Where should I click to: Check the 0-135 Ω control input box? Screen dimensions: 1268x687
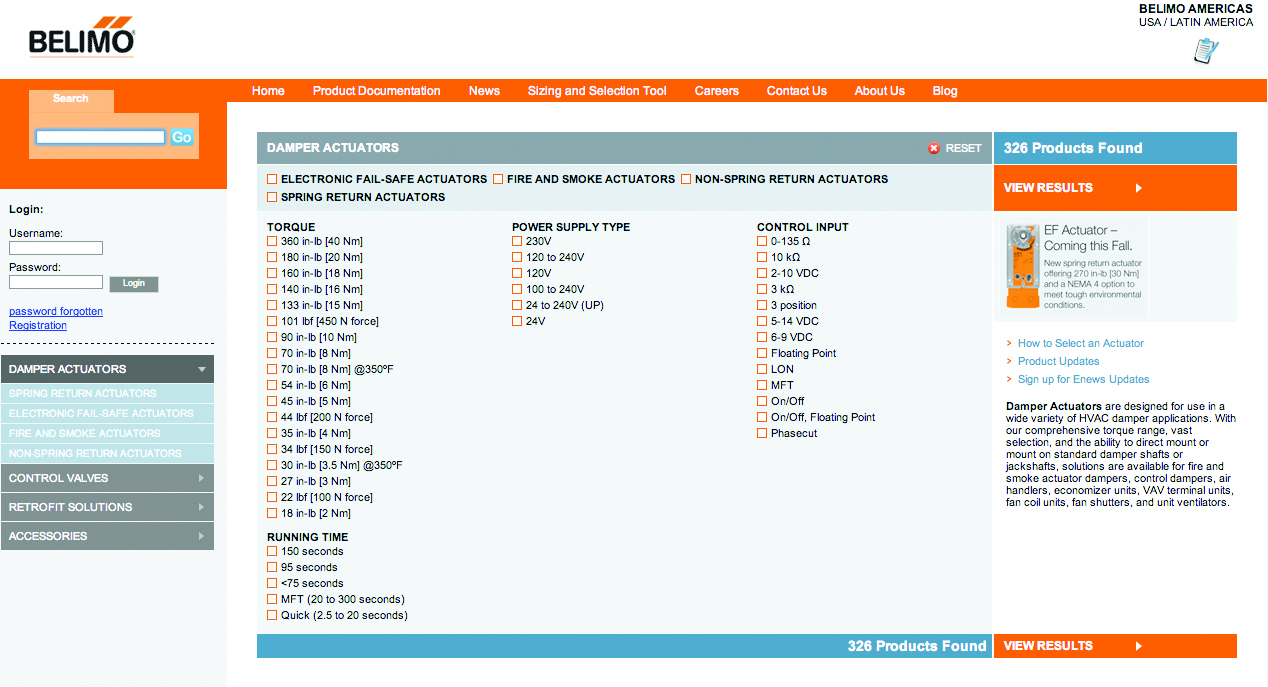tap(762, 241)
